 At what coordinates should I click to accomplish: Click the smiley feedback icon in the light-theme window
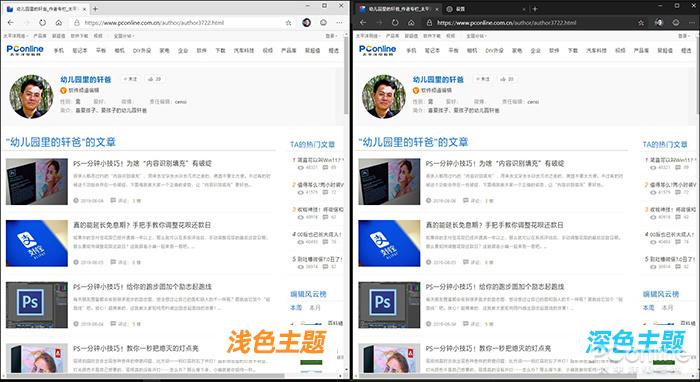tap(323, 23)
